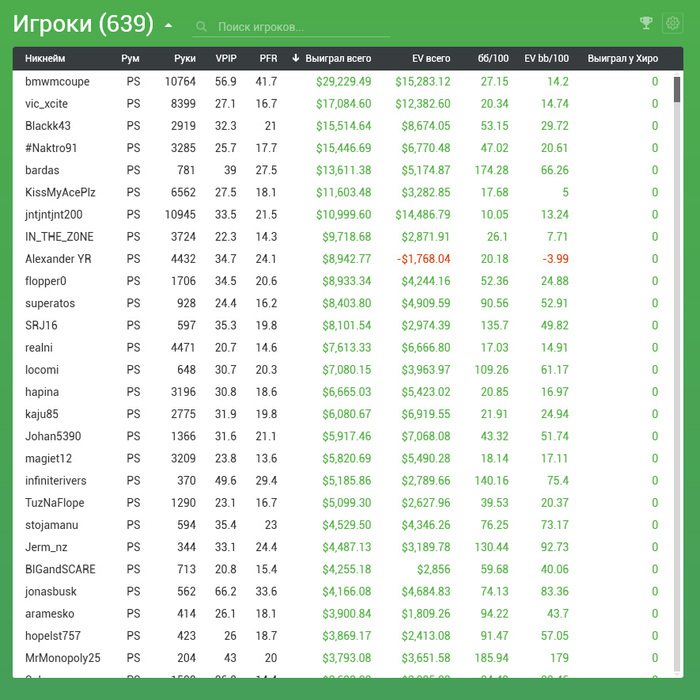The width and height of the screenshot is (700, 700).
Task: Expand the Игроки (639) dropdown arrow
Action: 168,25
